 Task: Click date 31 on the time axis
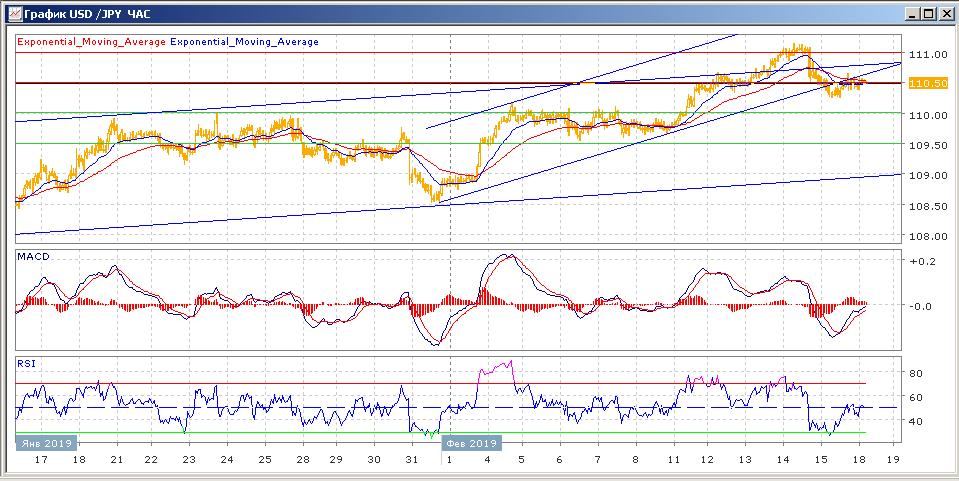(413, 460)
